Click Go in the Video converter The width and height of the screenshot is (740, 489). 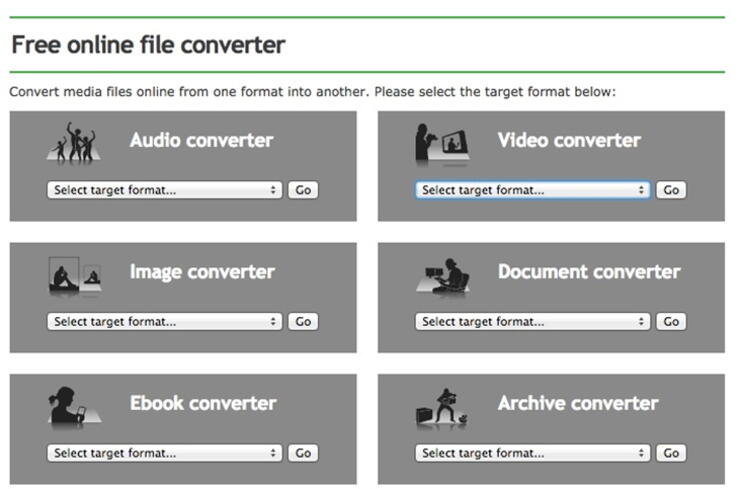[671, 190]
